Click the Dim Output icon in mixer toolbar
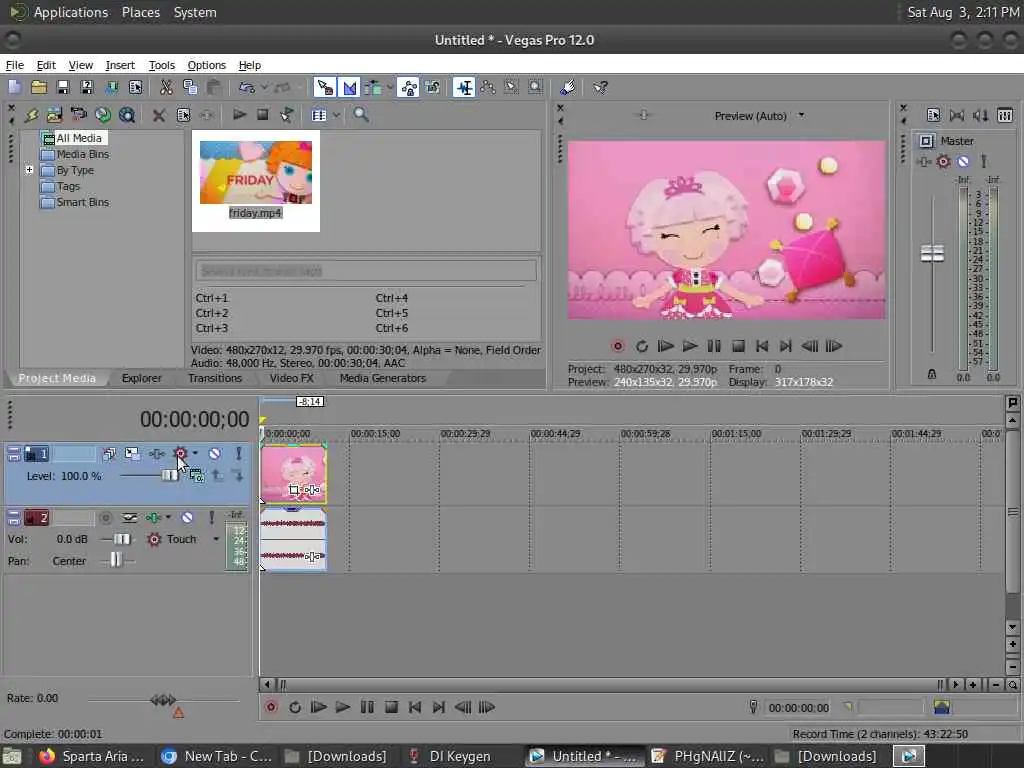The width and height of the screenshot is (1024, 768). [980, 116]
